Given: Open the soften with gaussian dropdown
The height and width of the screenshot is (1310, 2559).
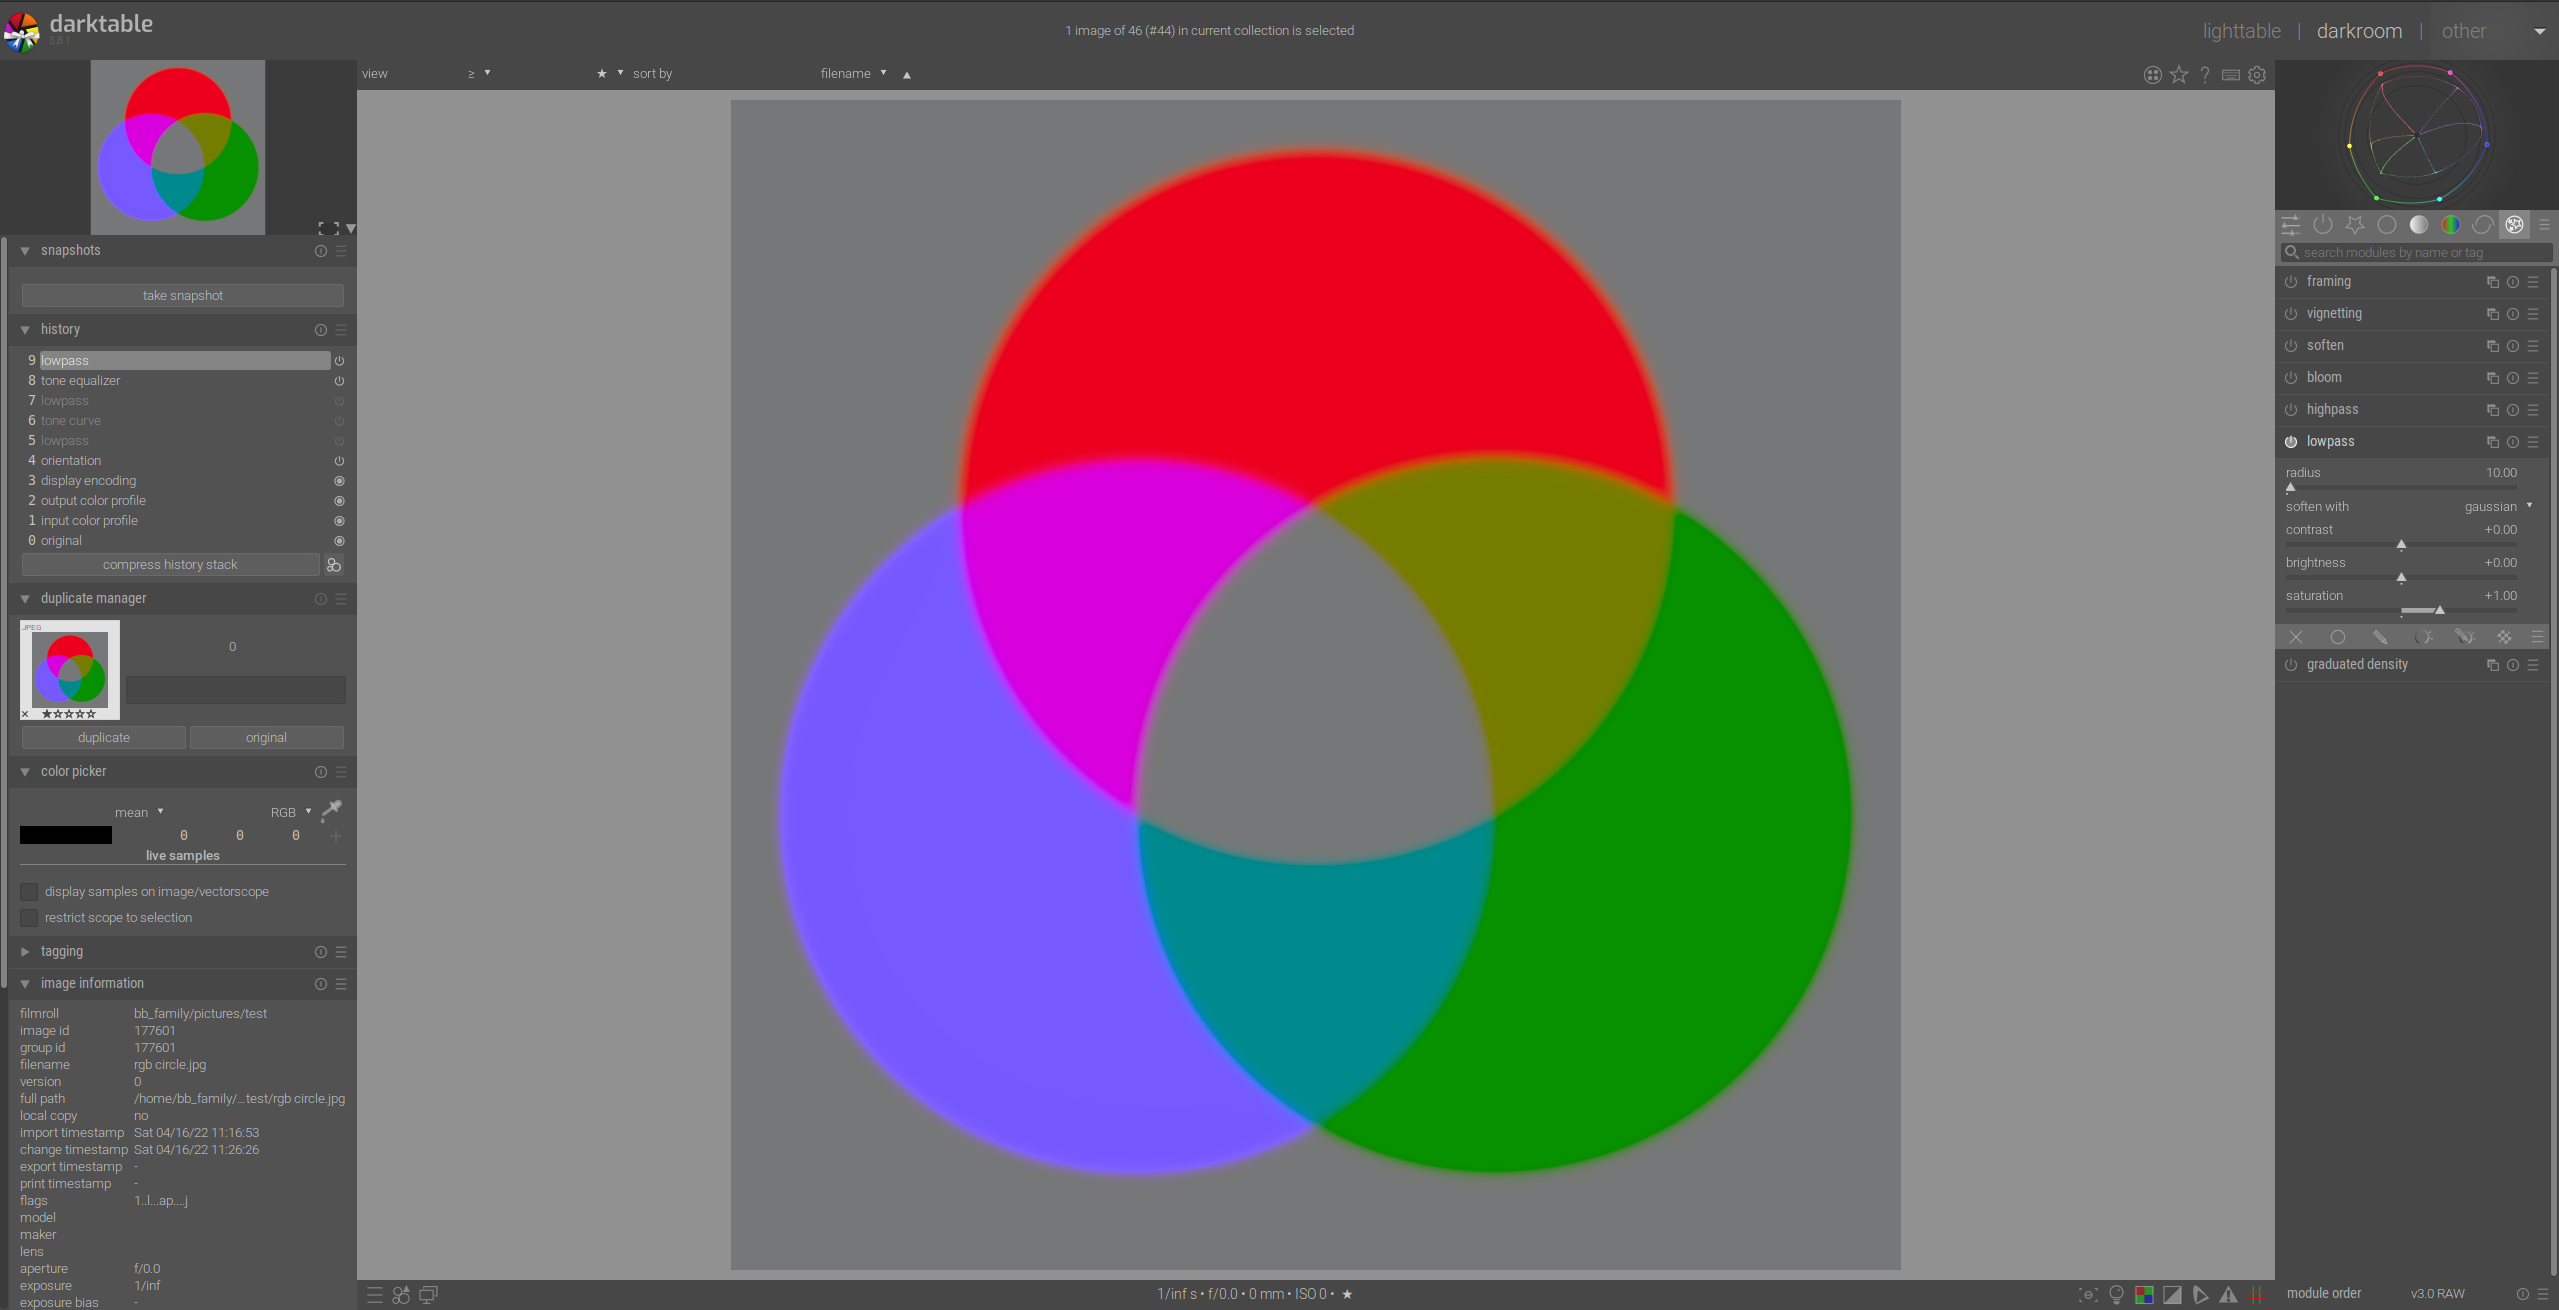Looking at the screenshot, I should point(2496,507).
